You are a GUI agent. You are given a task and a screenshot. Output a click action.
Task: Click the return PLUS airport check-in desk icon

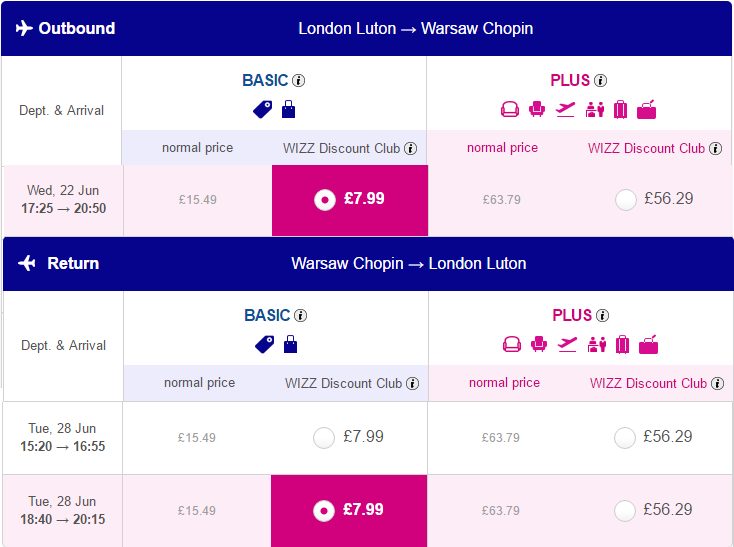pos(596,345)
